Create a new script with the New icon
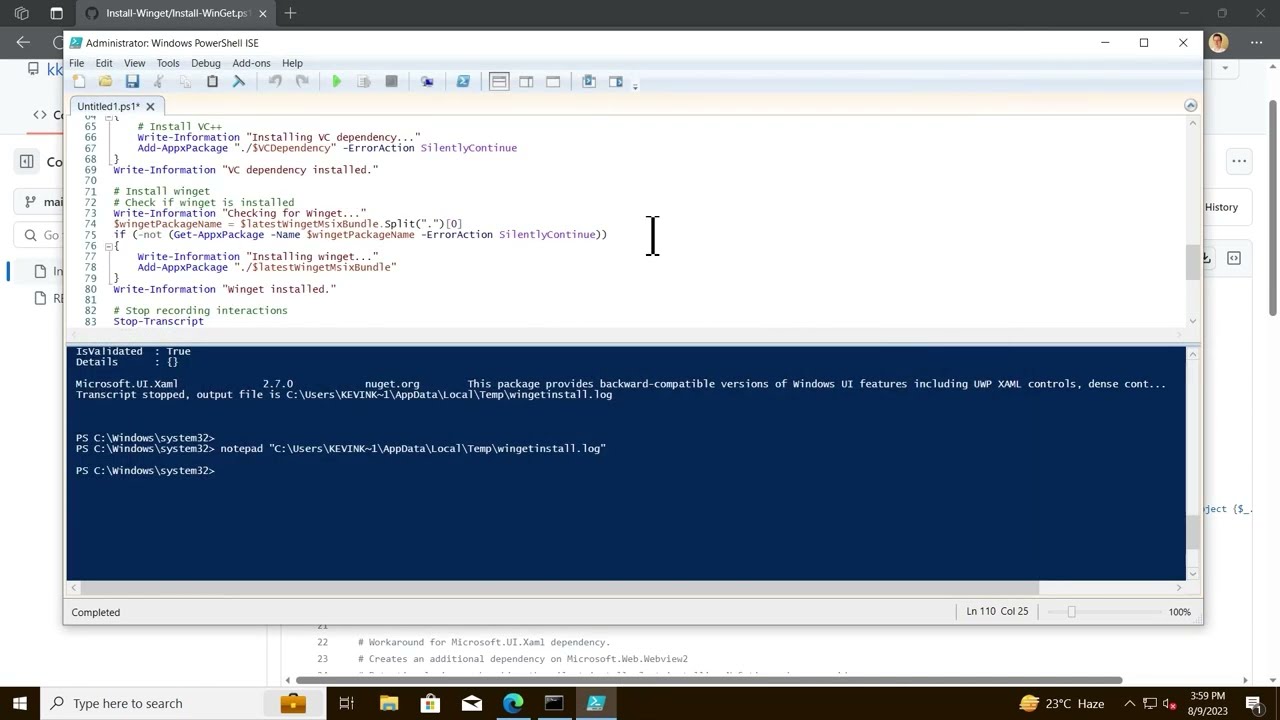 79,82
